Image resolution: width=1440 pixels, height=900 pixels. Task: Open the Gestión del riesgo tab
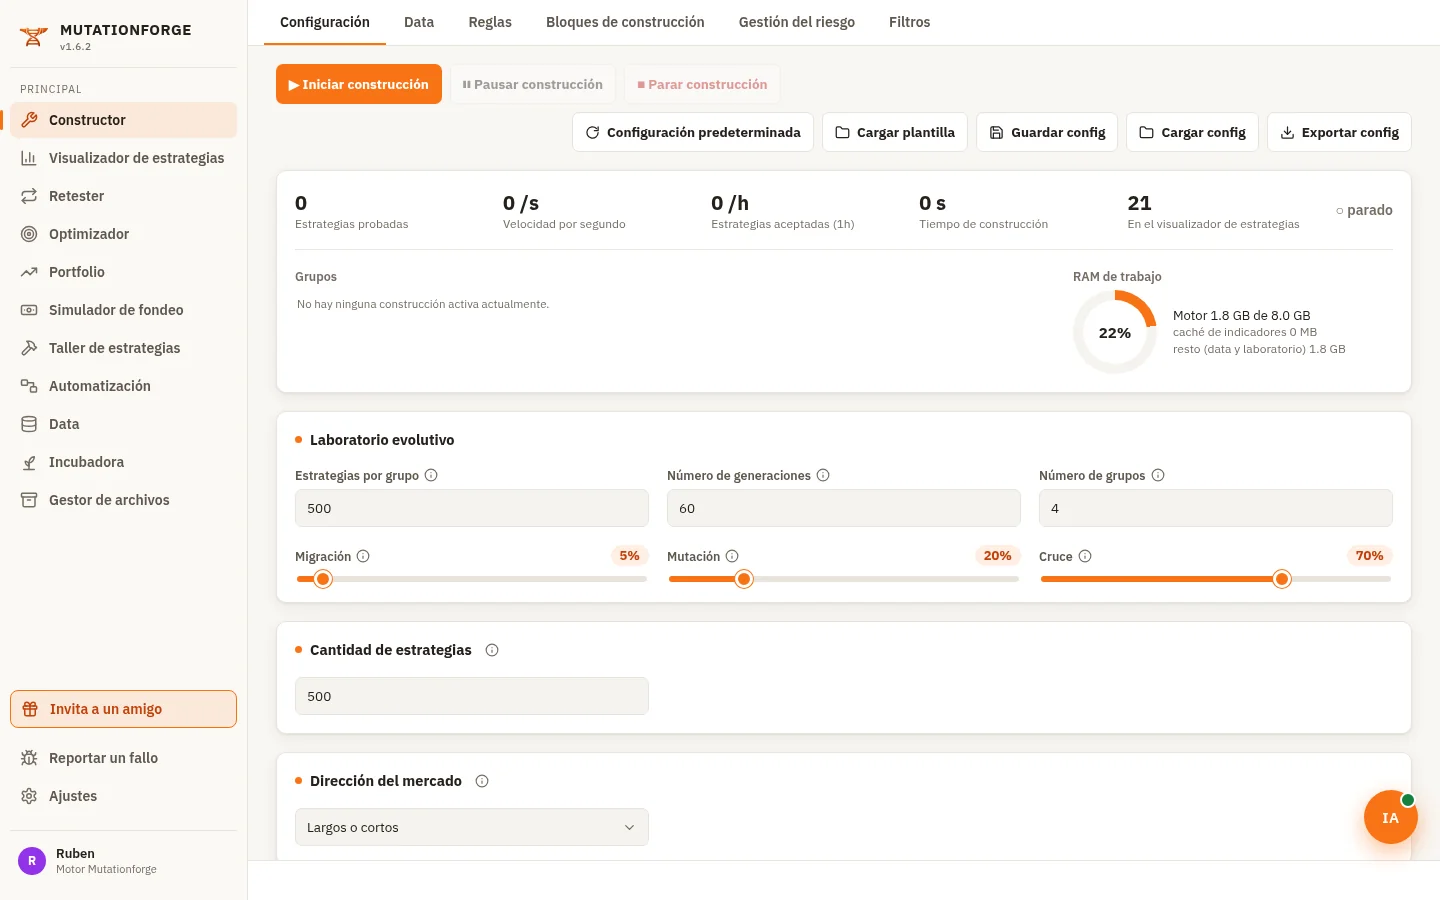(x=797, y=22)
